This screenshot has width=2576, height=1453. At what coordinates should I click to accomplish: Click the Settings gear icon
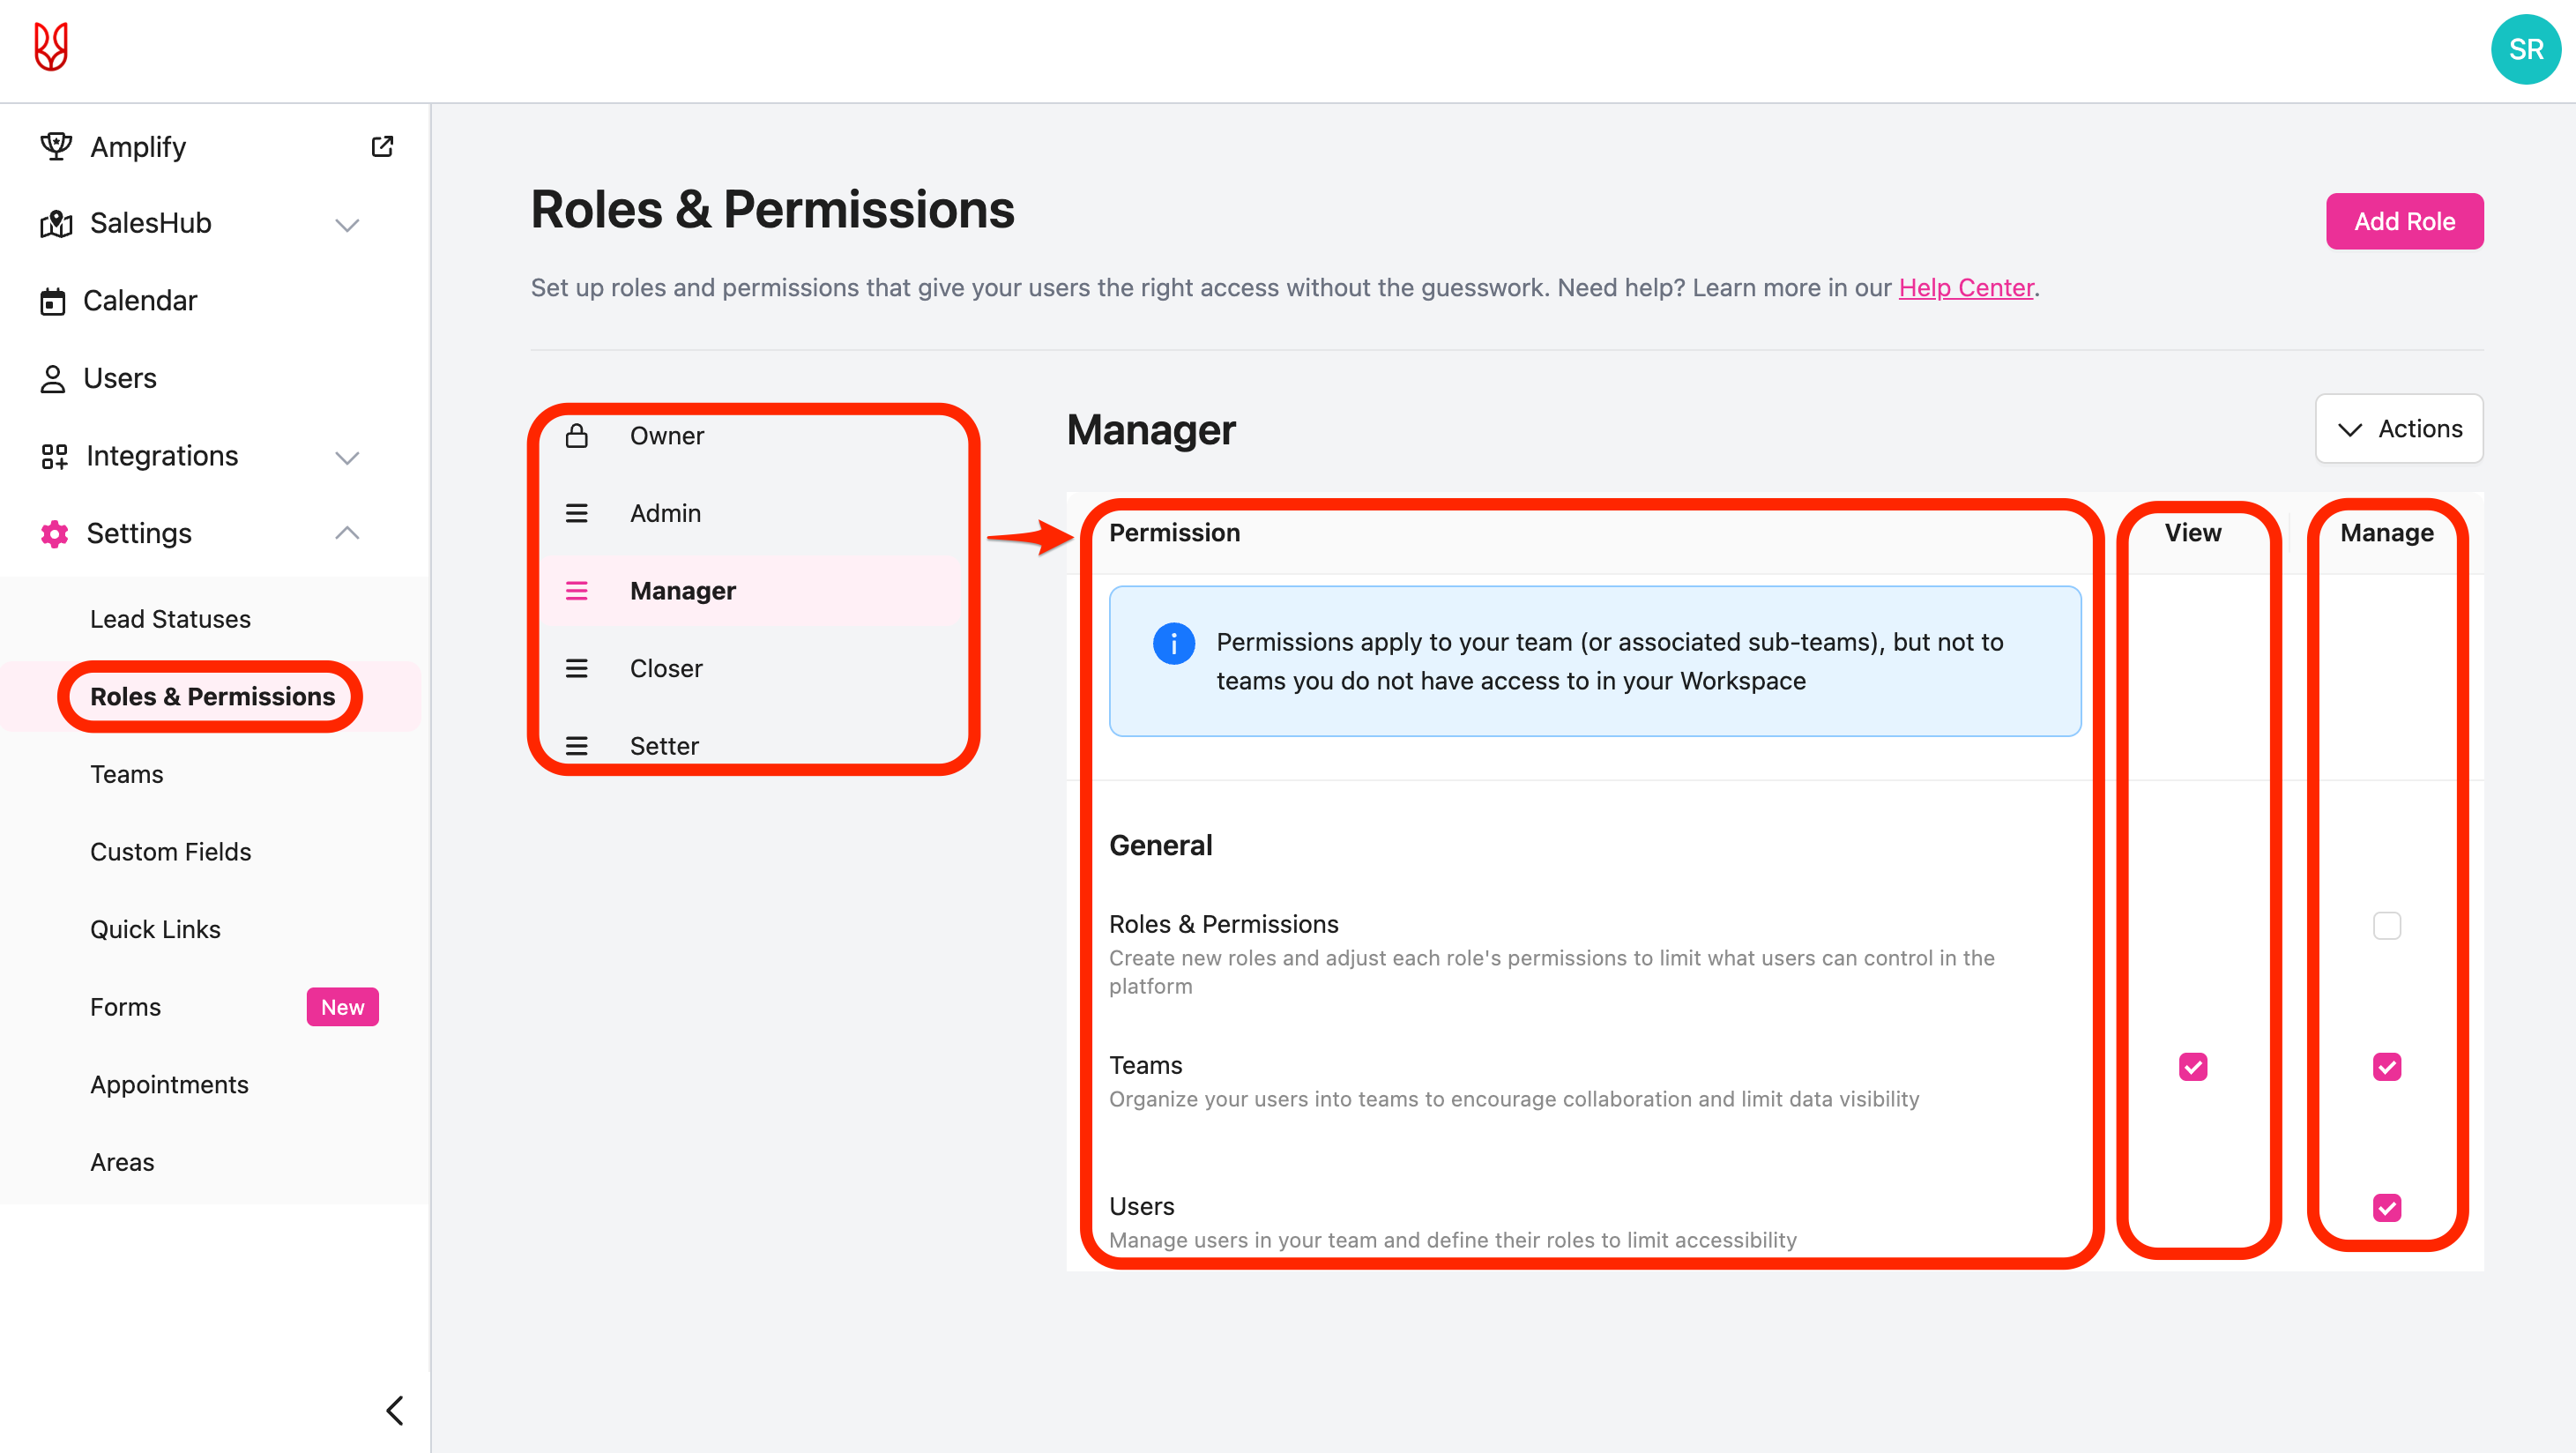click(x=55, y=534)
